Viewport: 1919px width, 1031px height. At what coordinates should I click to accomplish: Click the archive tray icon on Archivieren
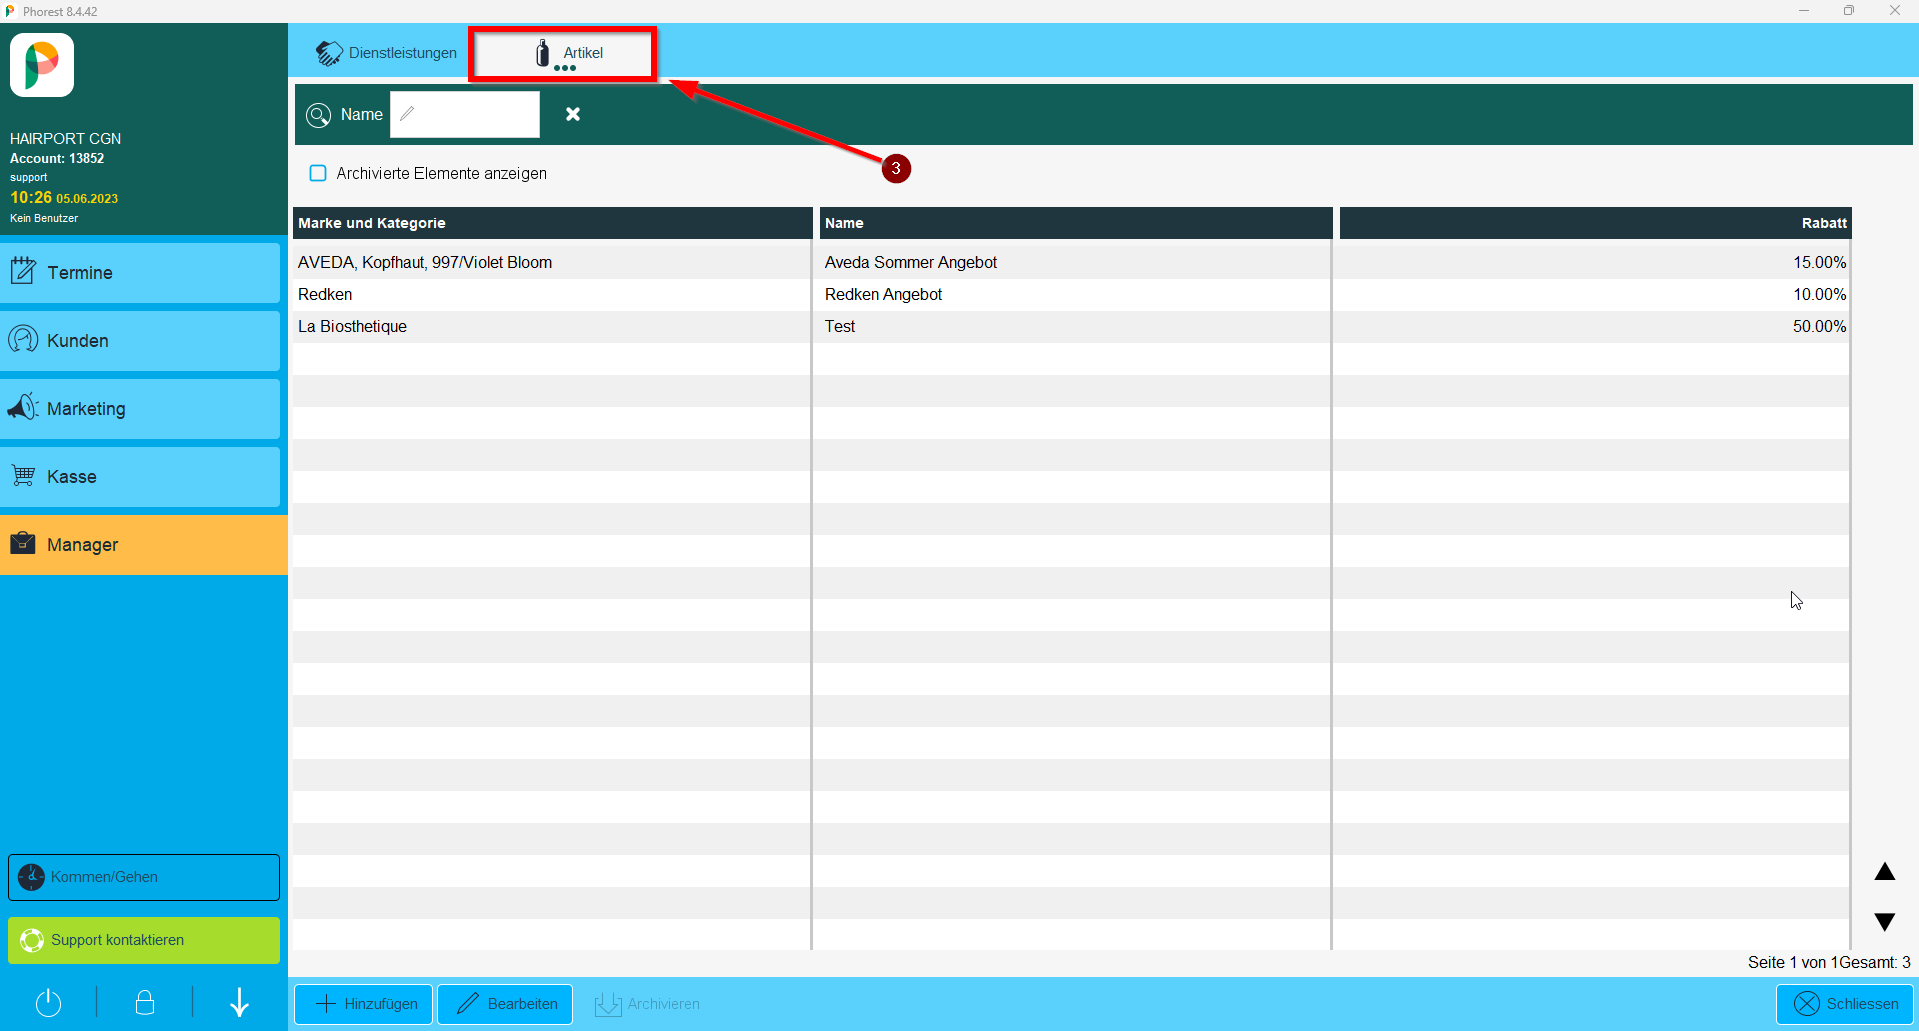608,1004
